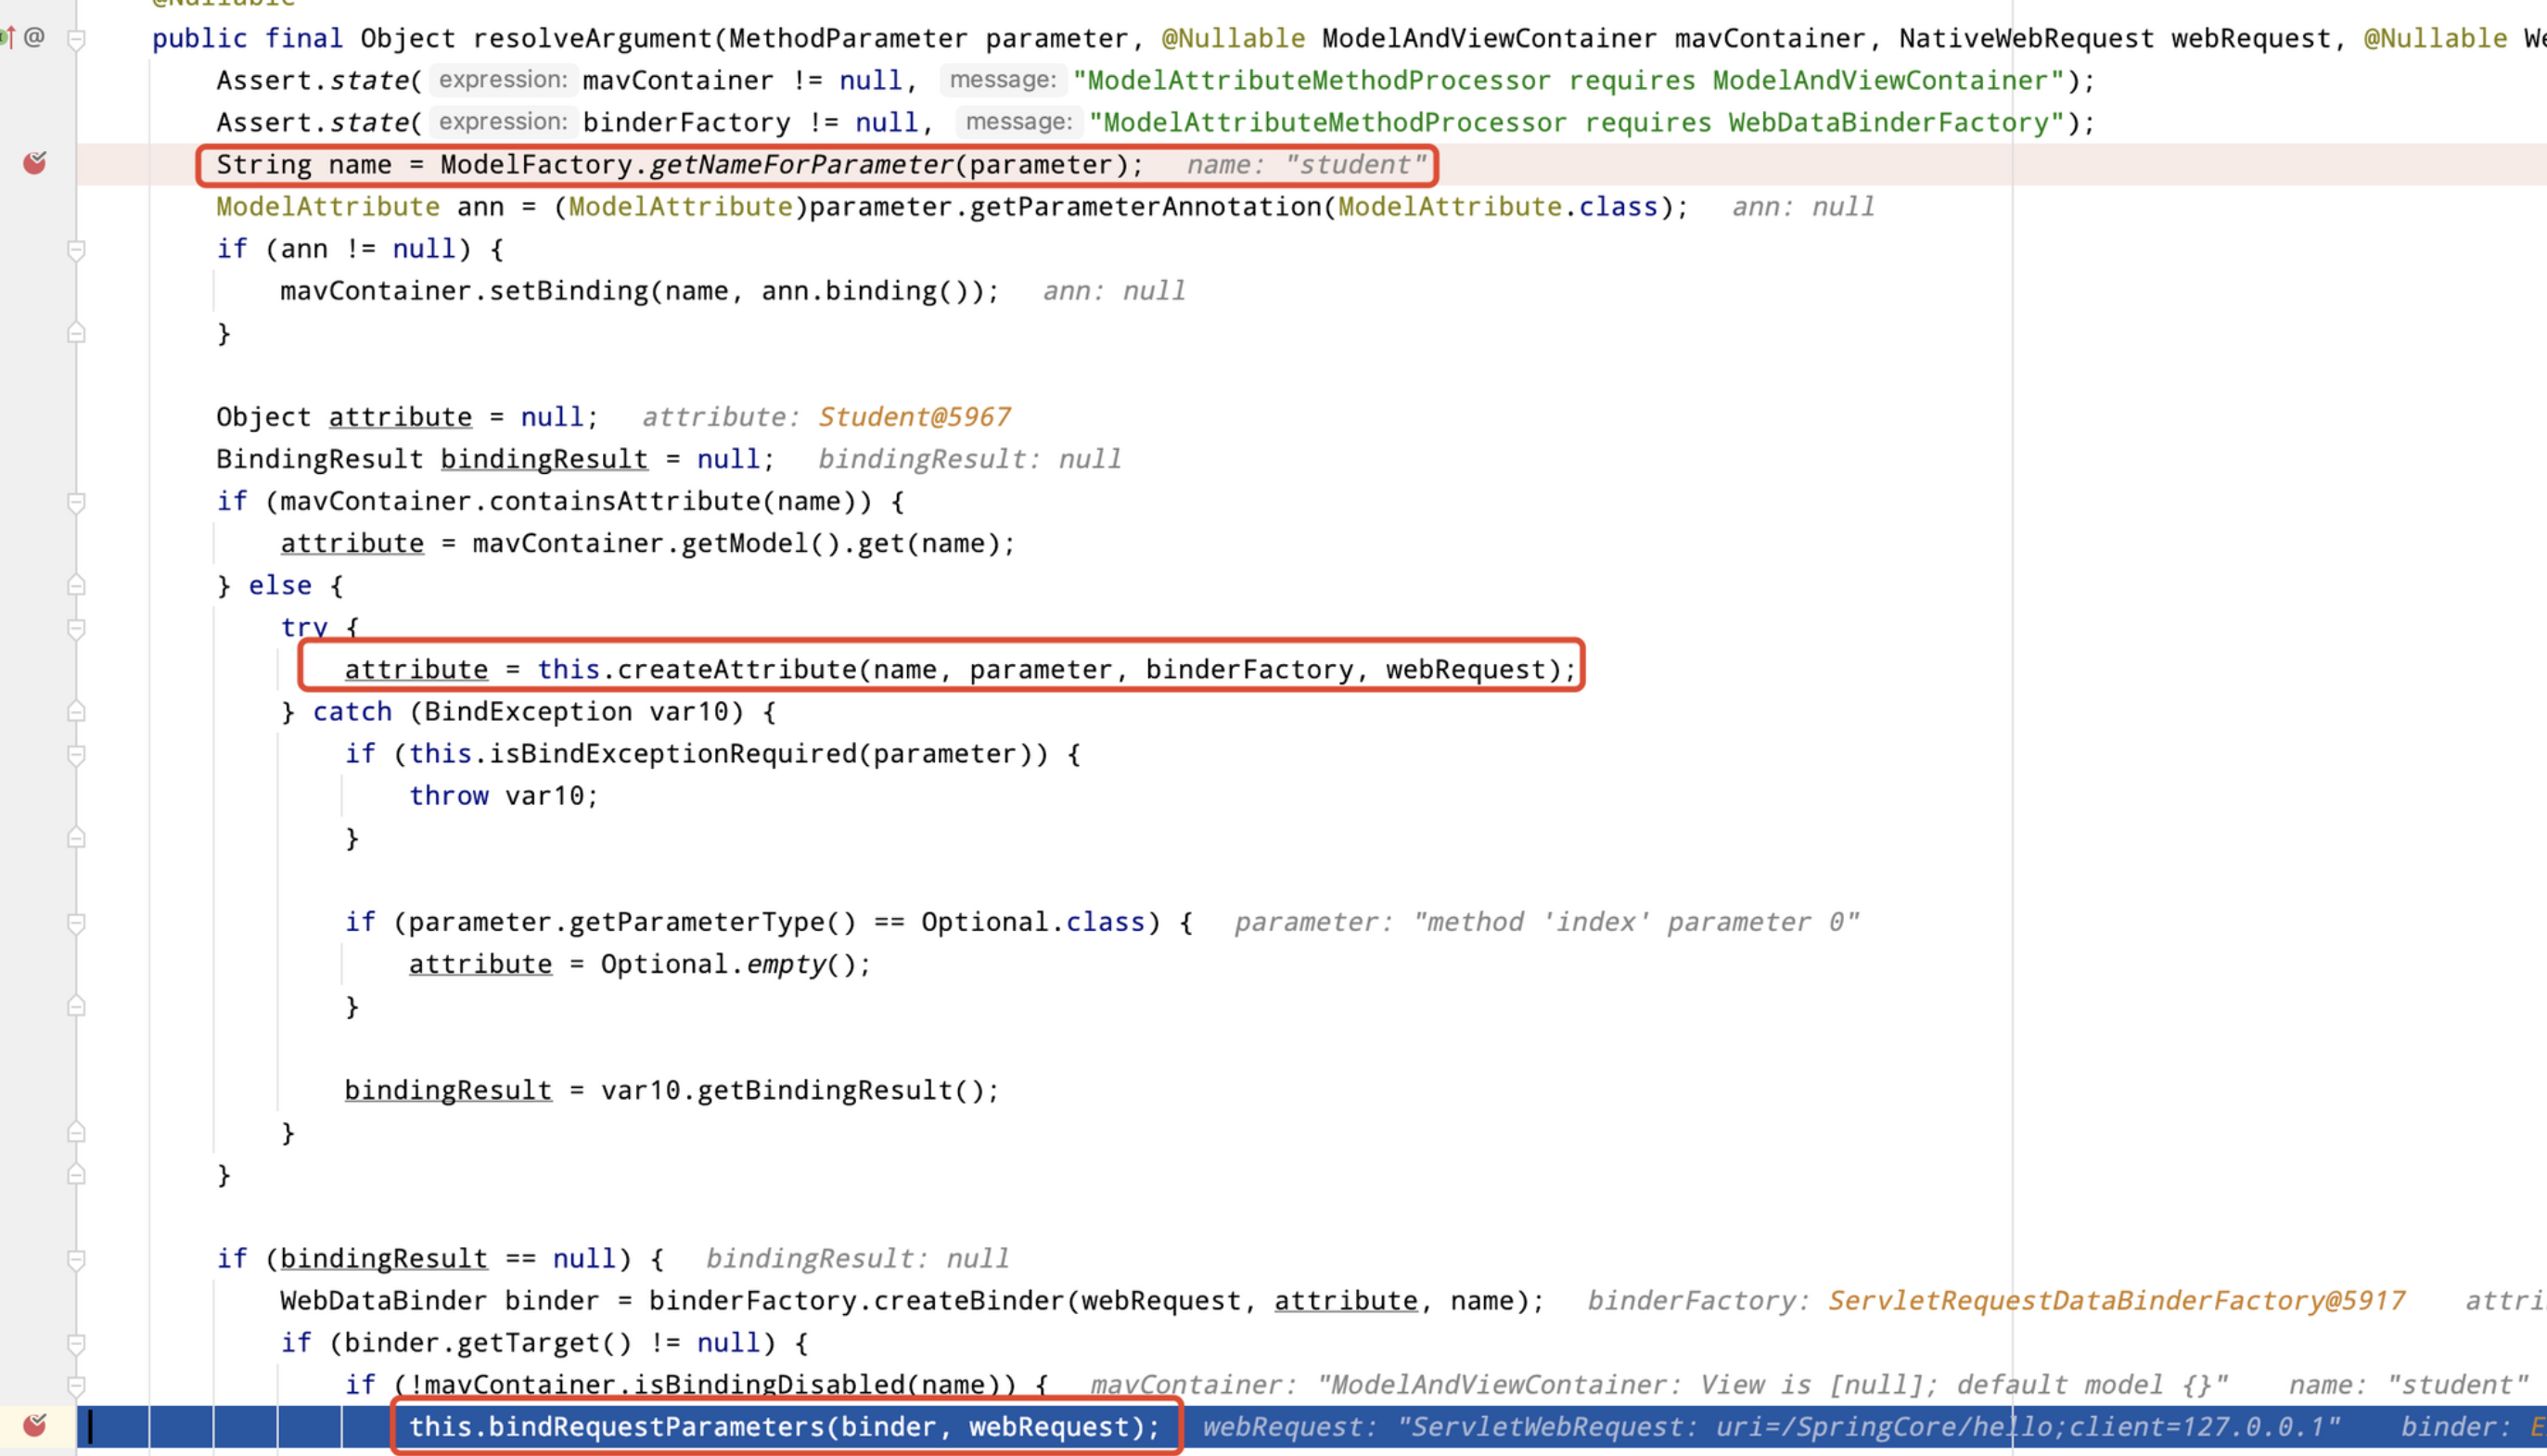Image resolution: width=2547 pixels, height=1456 pixels.
Task: Click the fold end marker below 'throw var10;'
Action: pyautogui.click(x=76, y=838)
